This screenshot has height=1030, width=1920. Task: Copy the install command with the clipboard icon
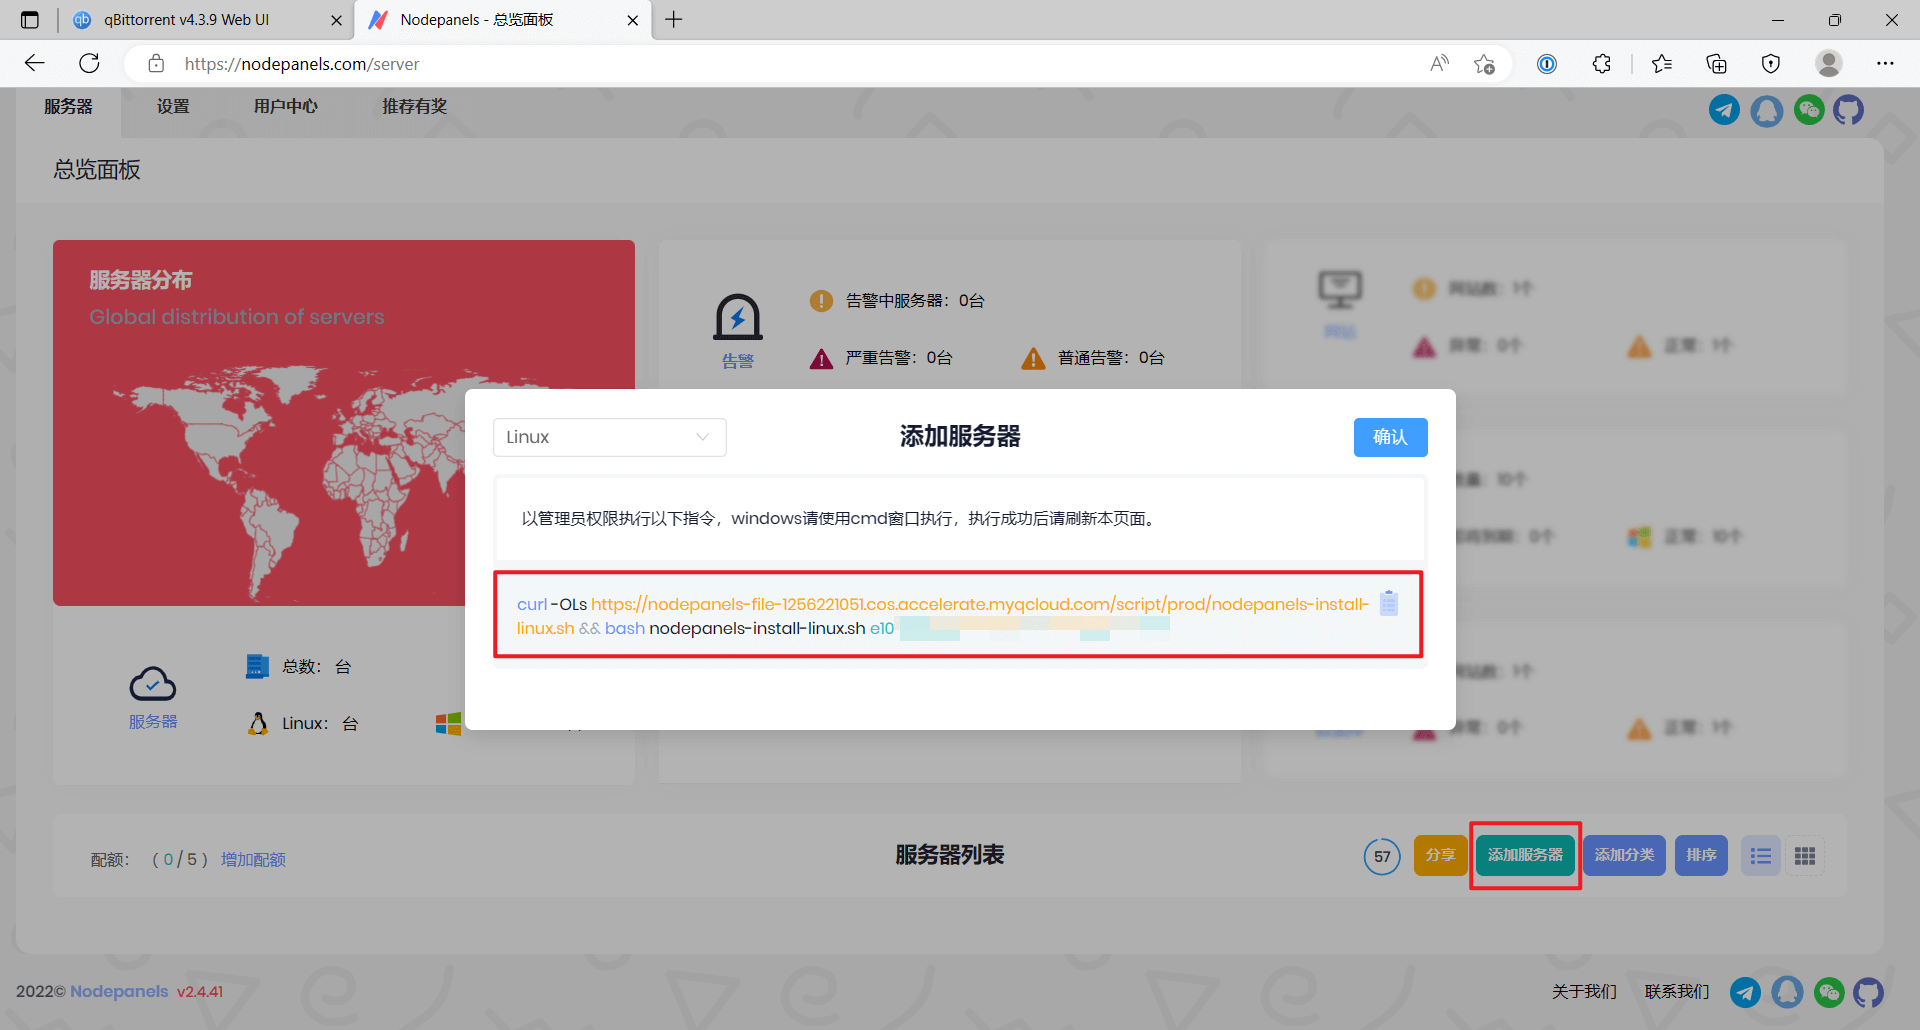1389,603
